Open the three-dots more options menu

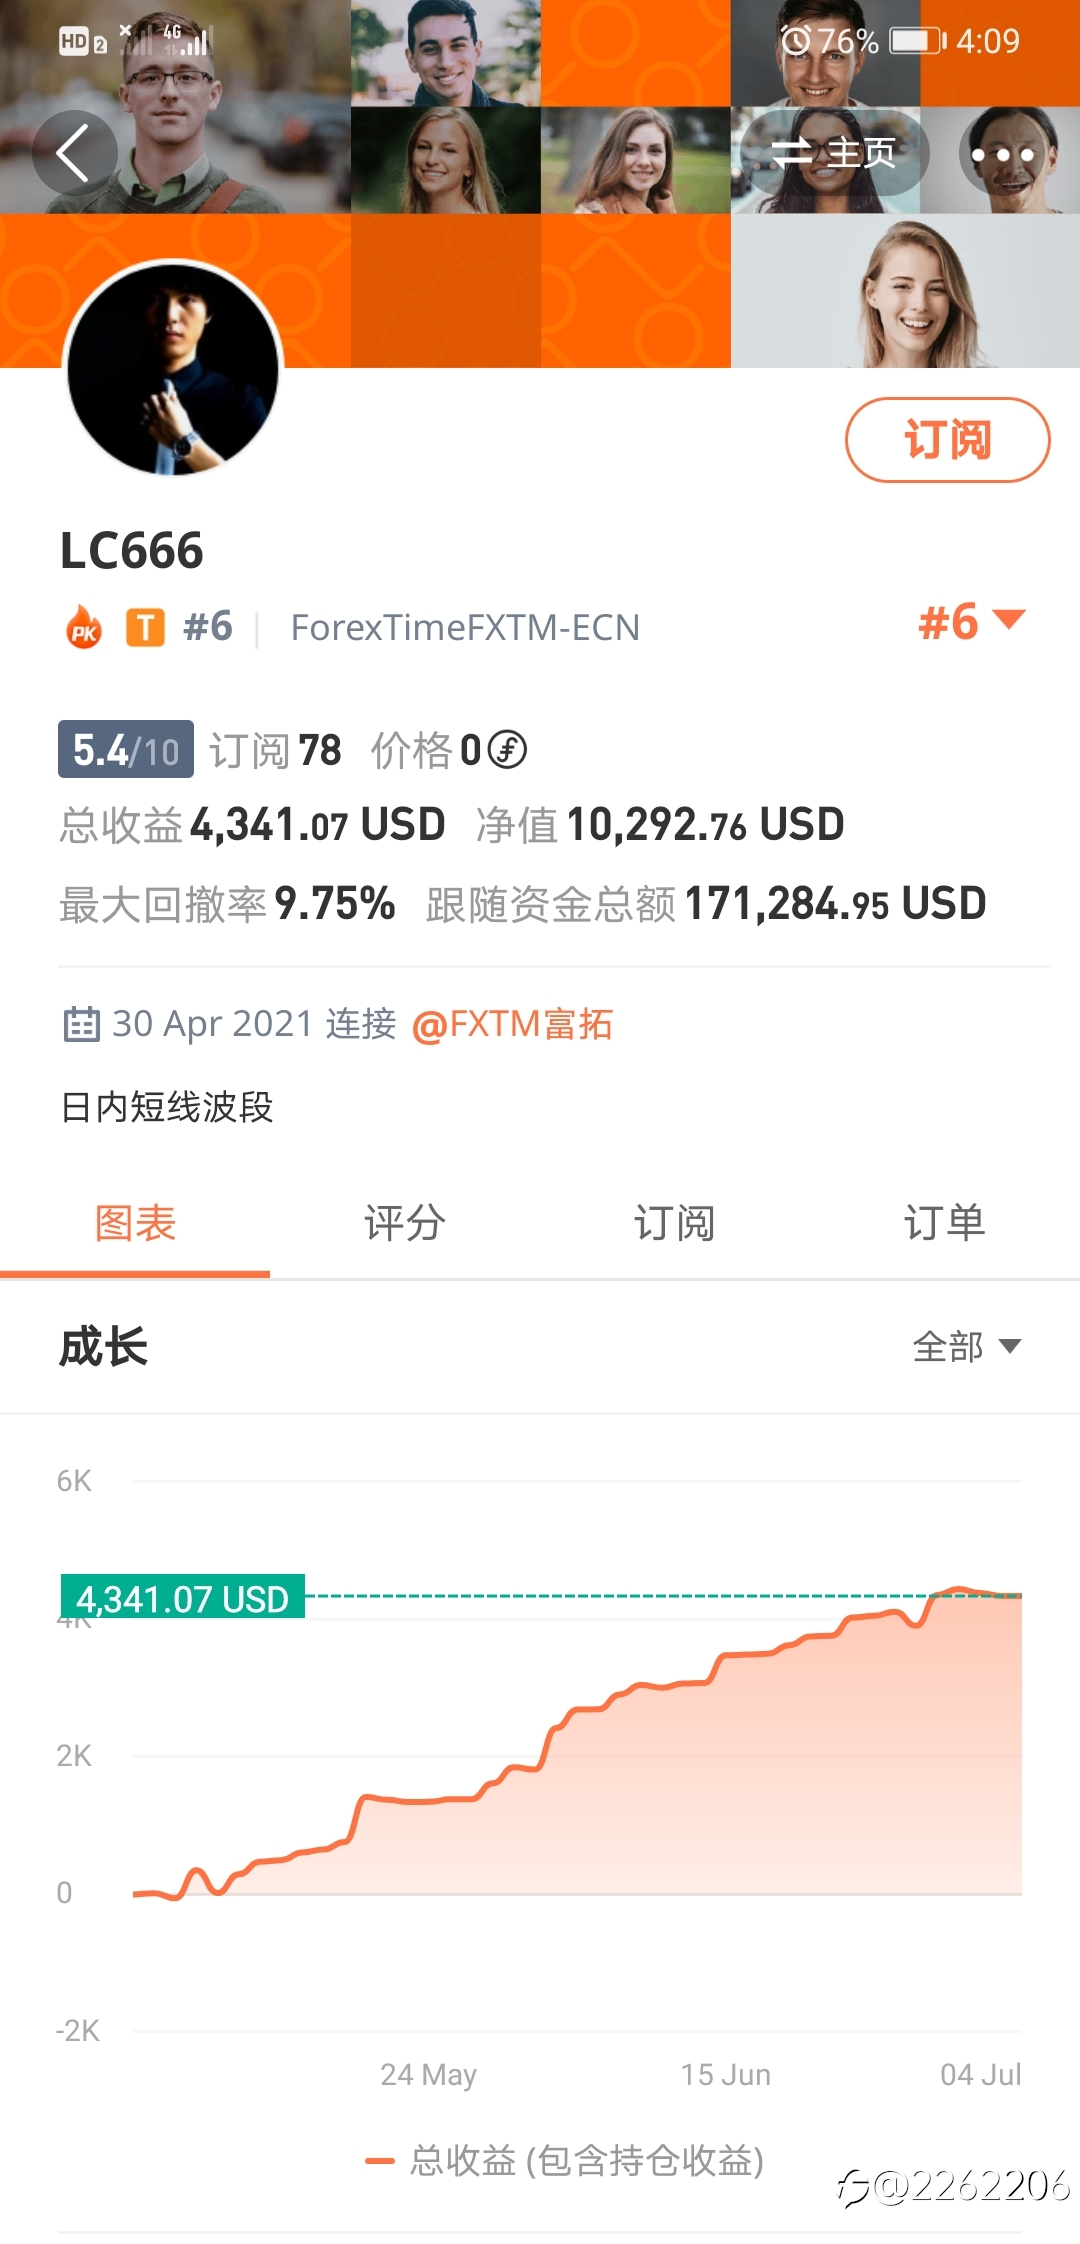point(1002,154)
